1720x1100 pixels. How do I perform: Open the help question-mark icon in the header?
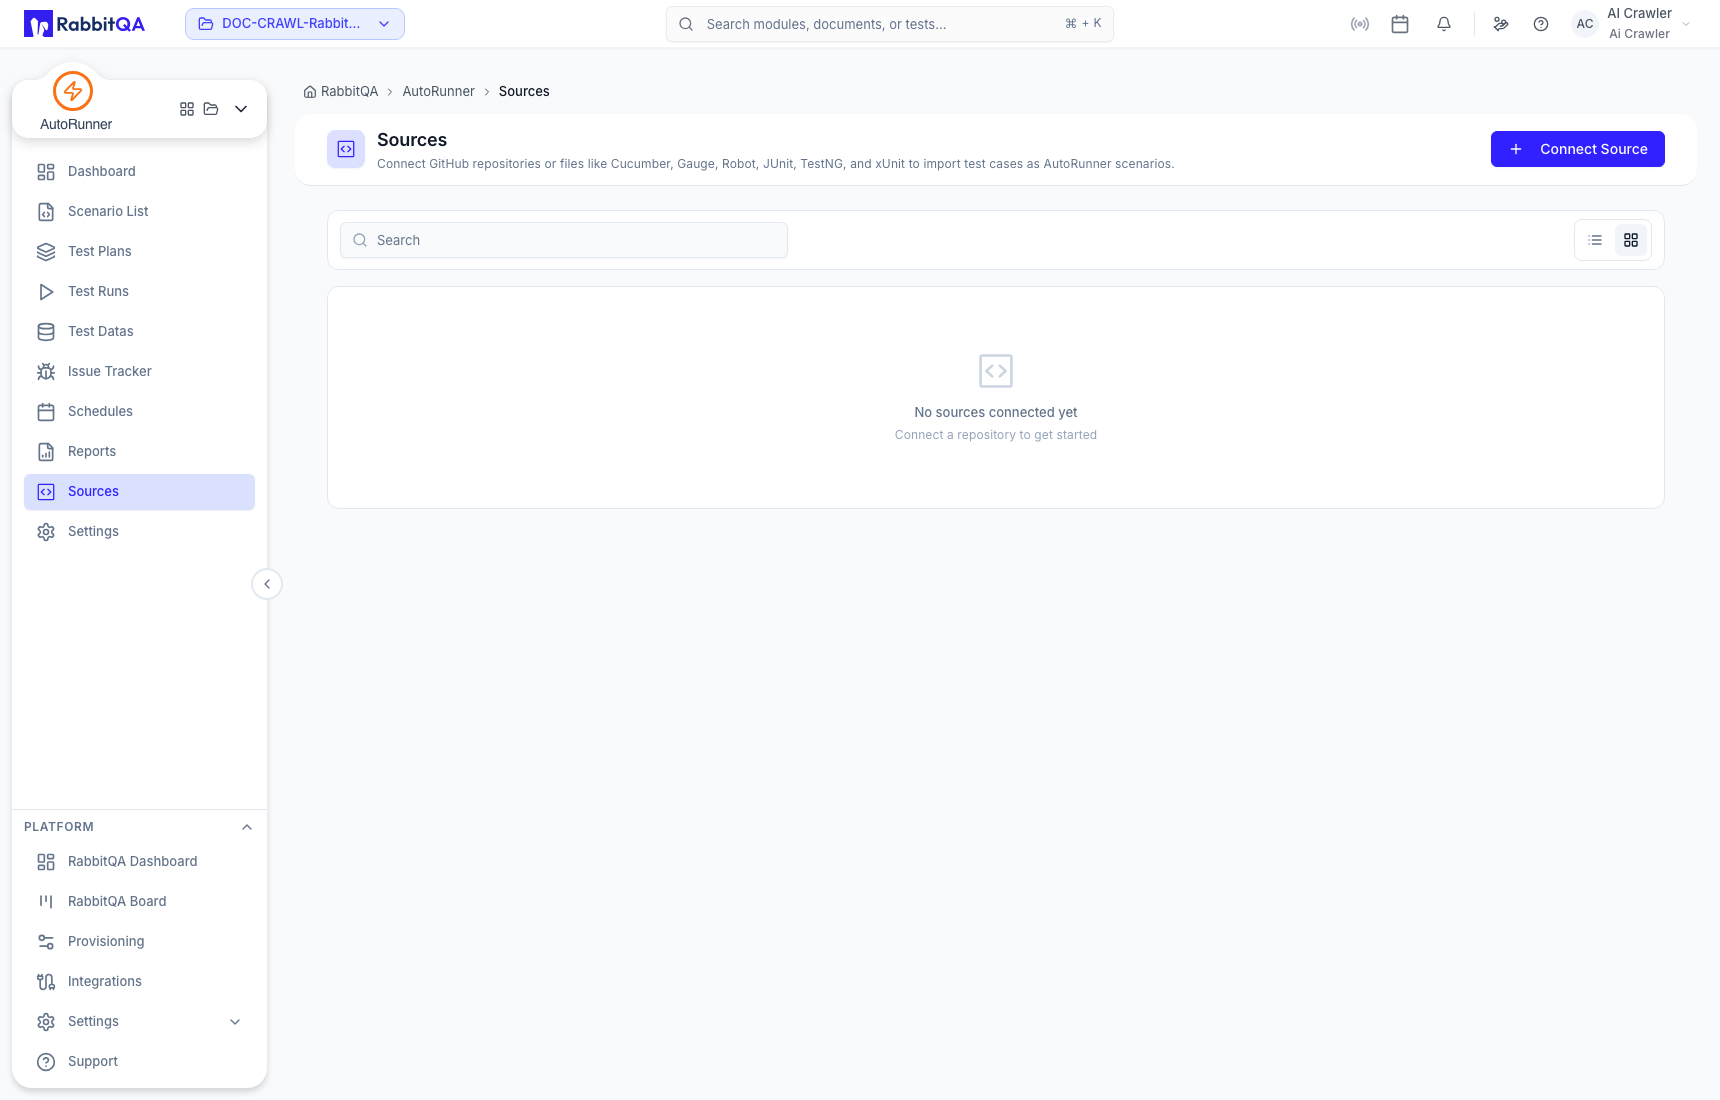[x=1541, y=24]
